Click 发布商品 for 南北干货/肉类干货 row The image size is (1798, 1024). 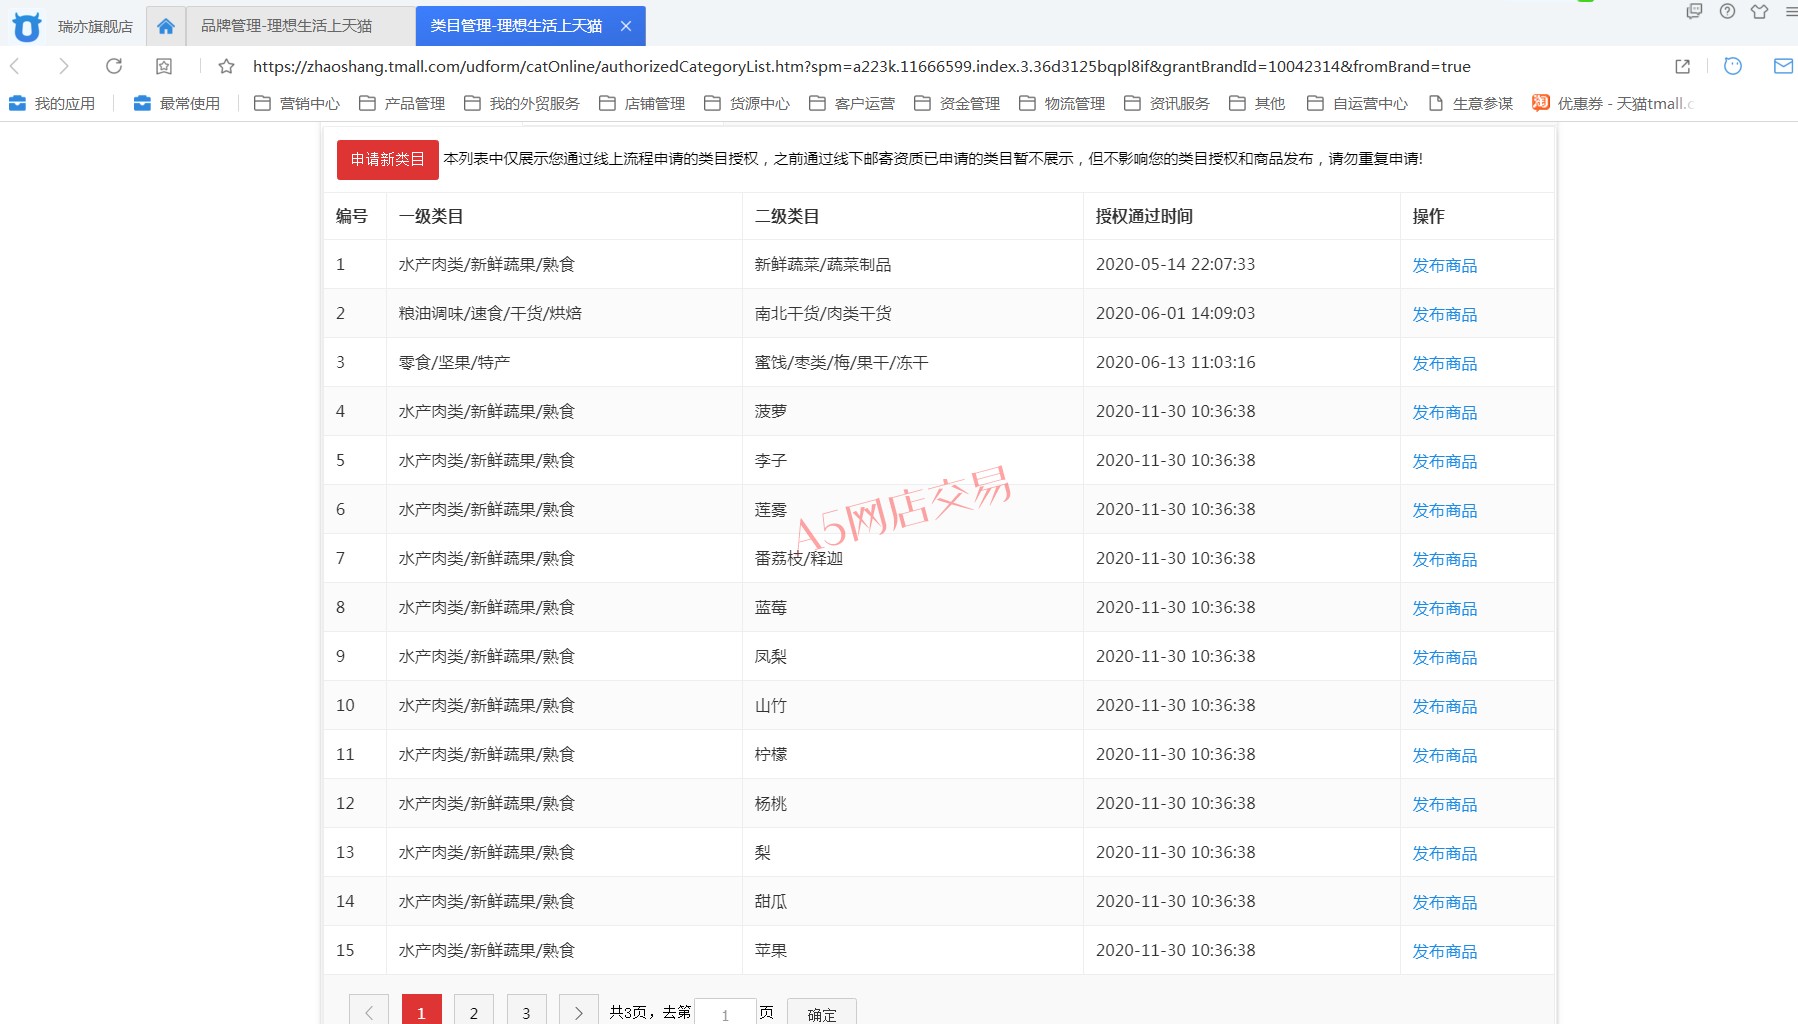(x=1444, y=314)
